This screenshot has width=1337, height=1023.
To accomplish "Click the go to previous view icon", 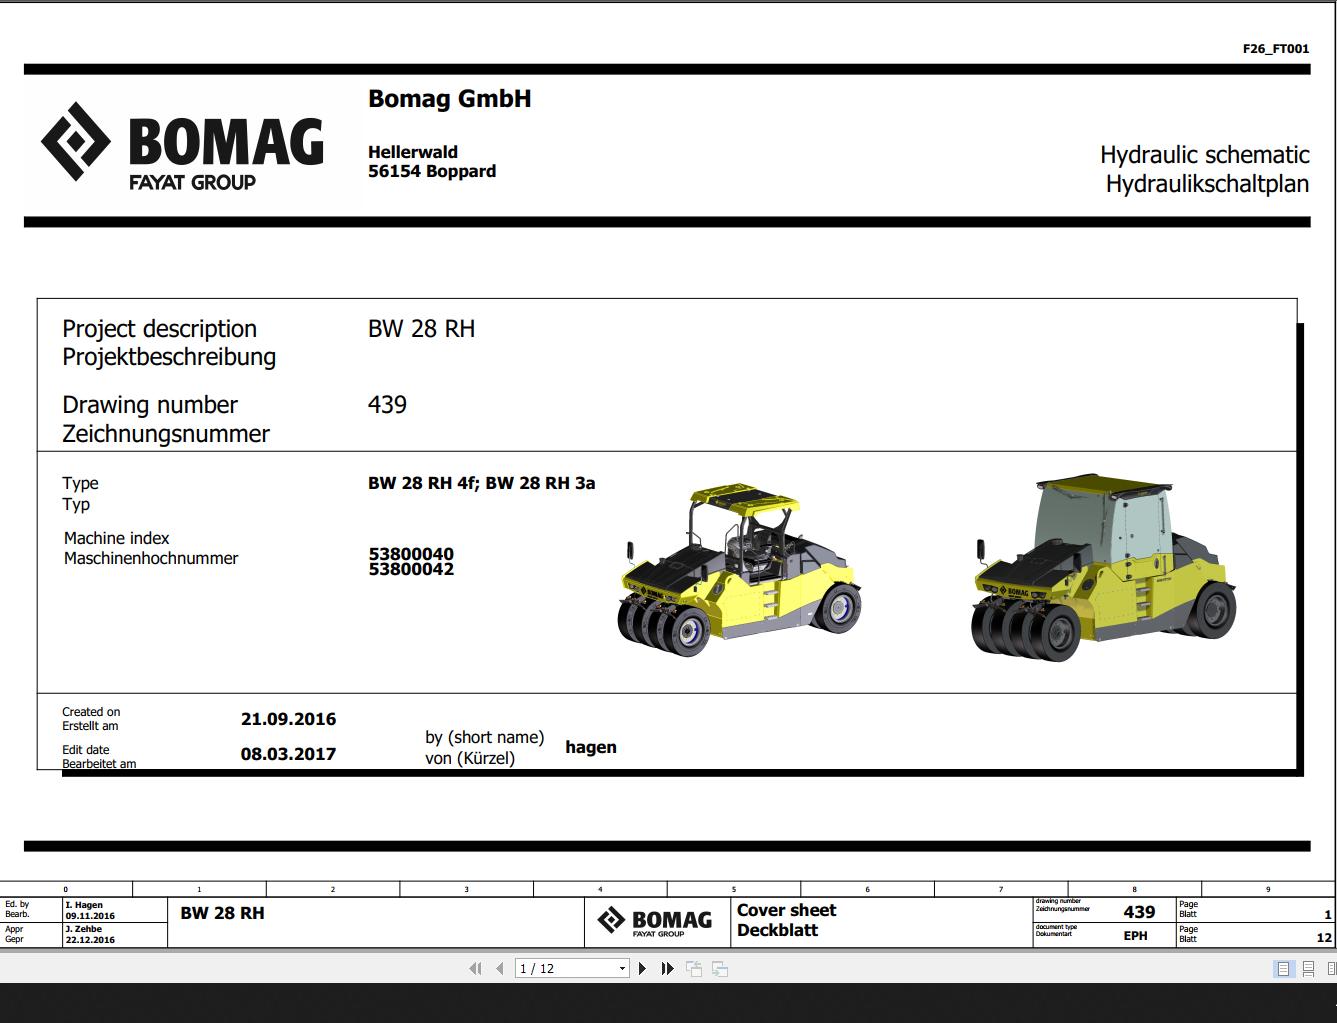I will click(694, 968).
